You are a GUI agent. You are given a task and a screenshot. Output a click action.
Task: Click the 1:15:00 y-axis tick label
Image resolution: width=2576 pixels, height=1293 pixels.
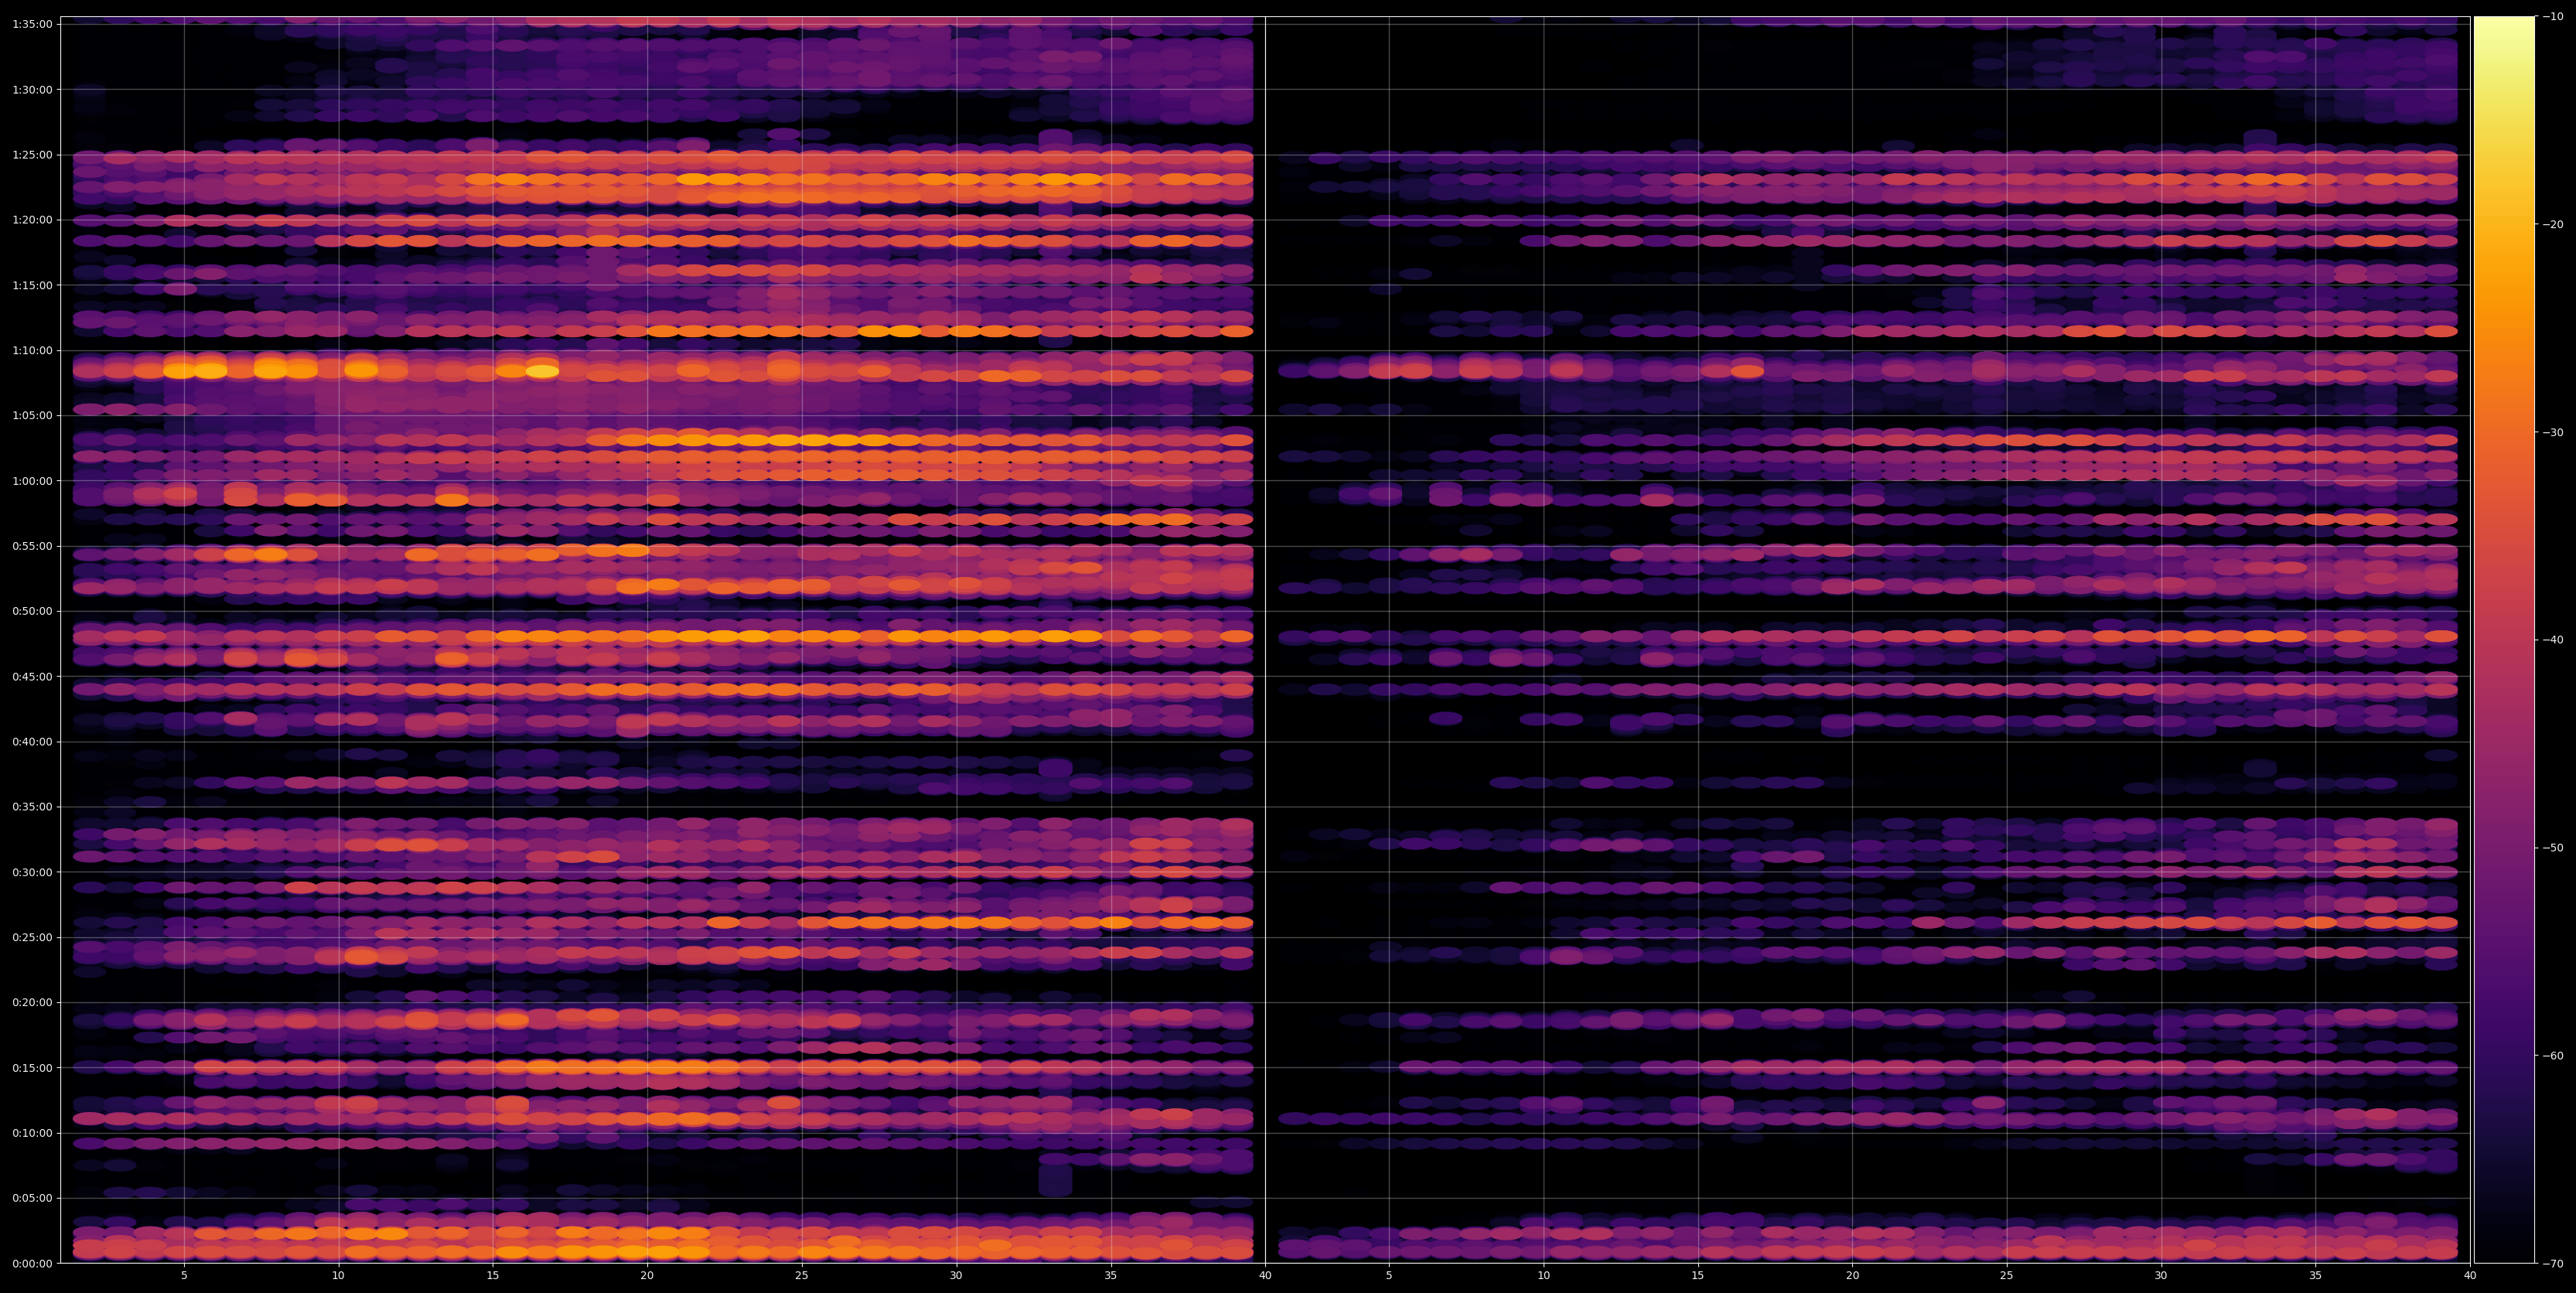[x=32, y=285]
